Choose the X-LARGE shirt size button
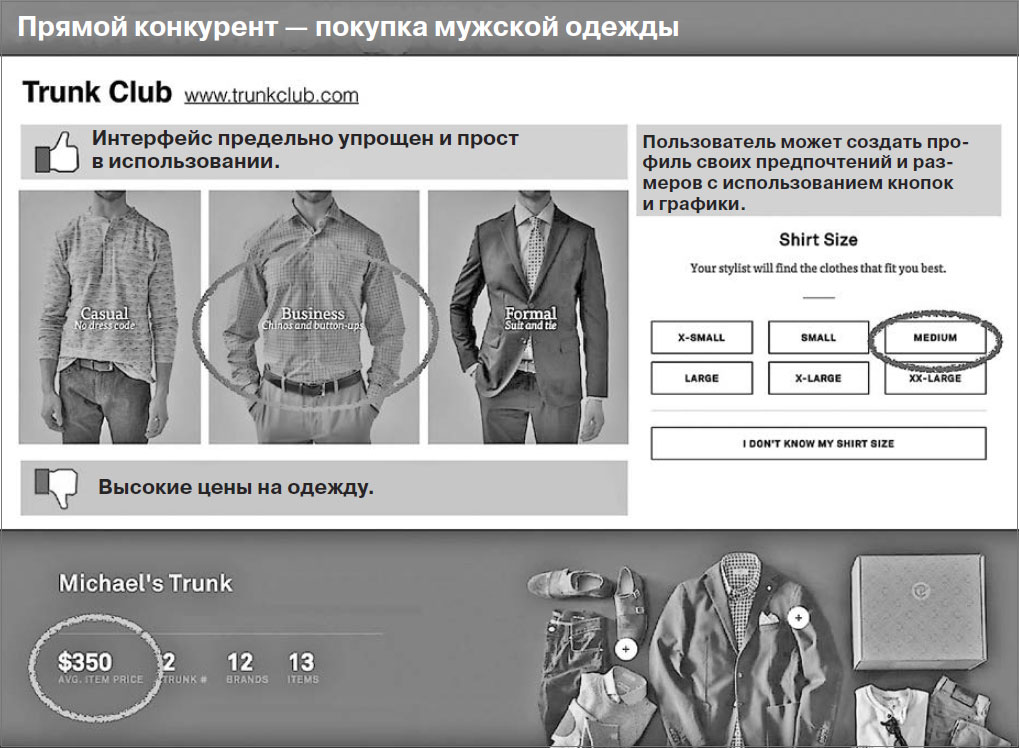The image size is (1019, 748). point(818,378)
